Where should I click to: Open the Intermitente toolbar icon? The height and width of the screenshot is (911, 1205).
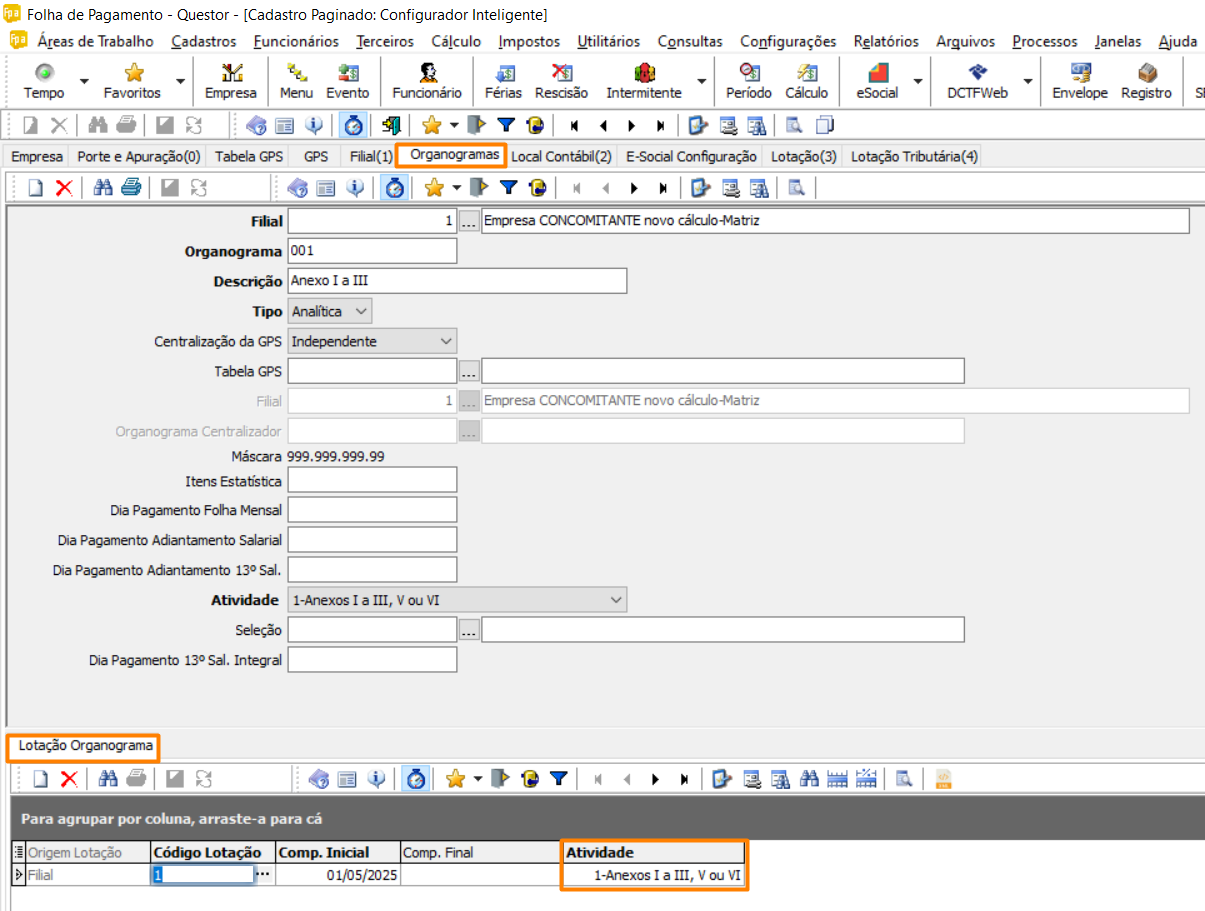click(644, 81)
